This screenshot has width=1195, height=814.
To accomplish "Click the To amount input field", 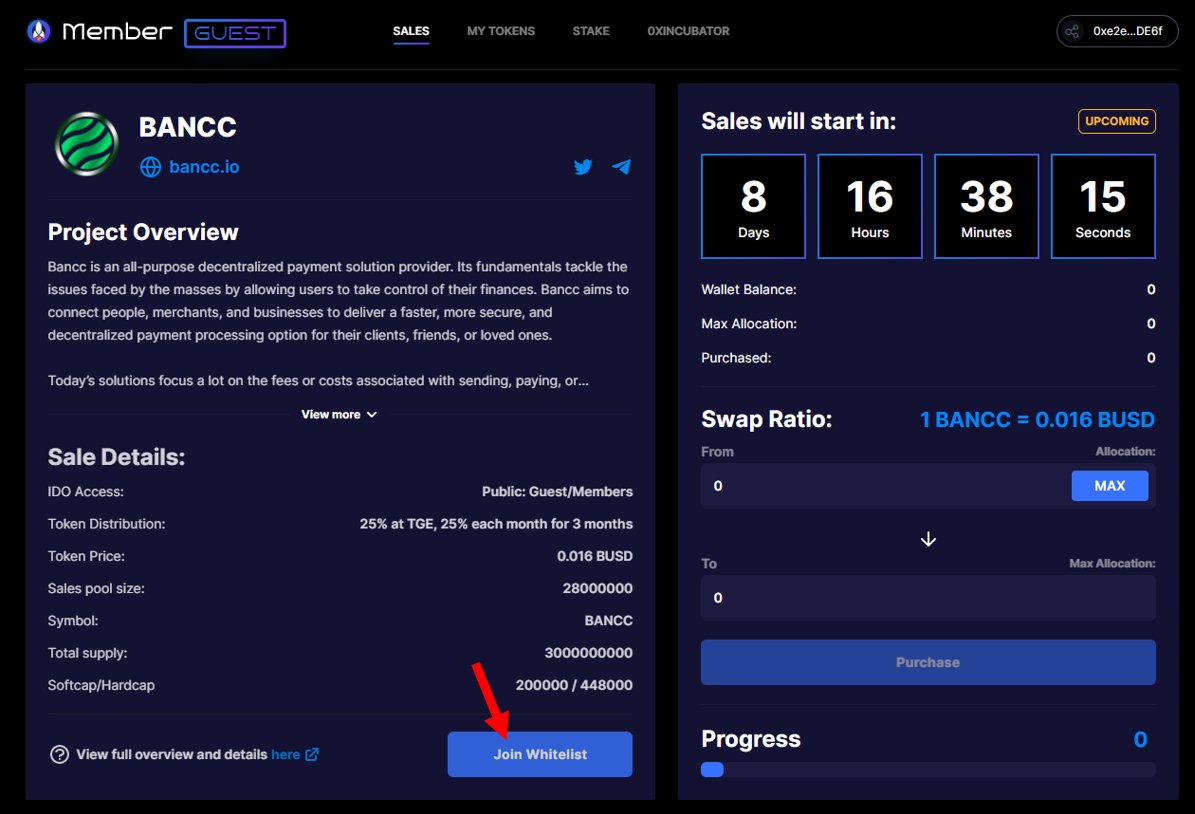I will pos(928,598).
